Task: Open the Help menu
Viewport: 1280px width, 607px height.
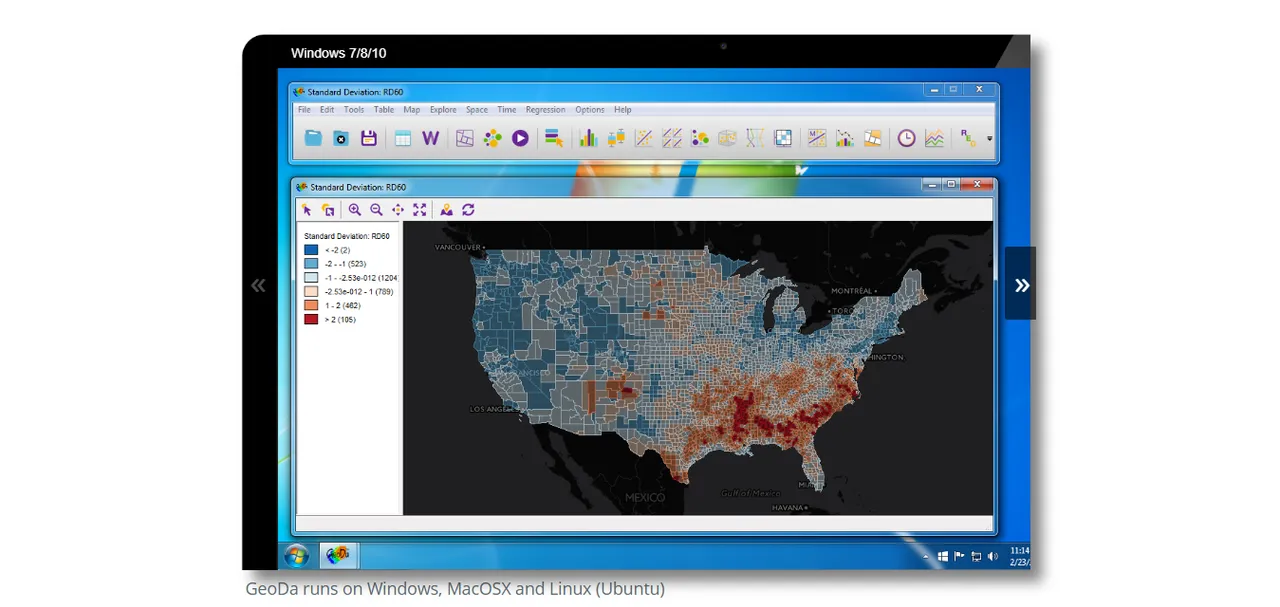Action: click(623, 110)
